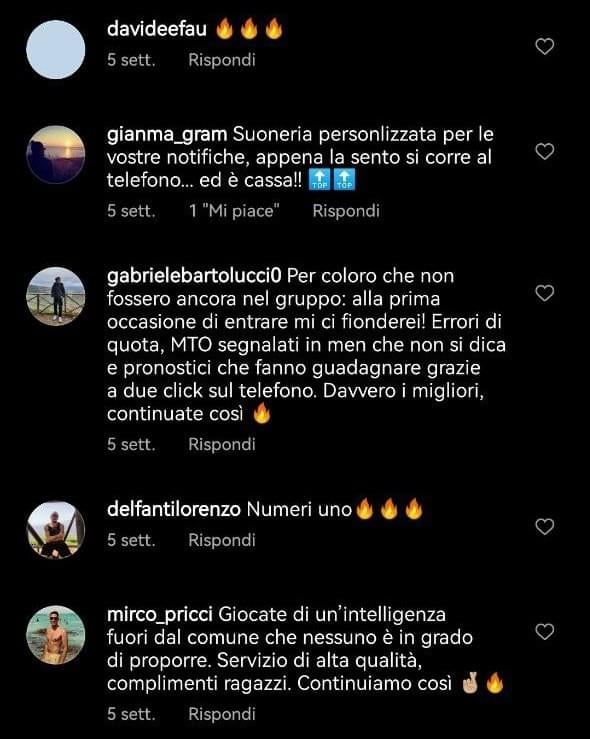Tap heart icon on gianma_gram's comment
Viewport: 590px width, 739px height.
tap(545, 151)
